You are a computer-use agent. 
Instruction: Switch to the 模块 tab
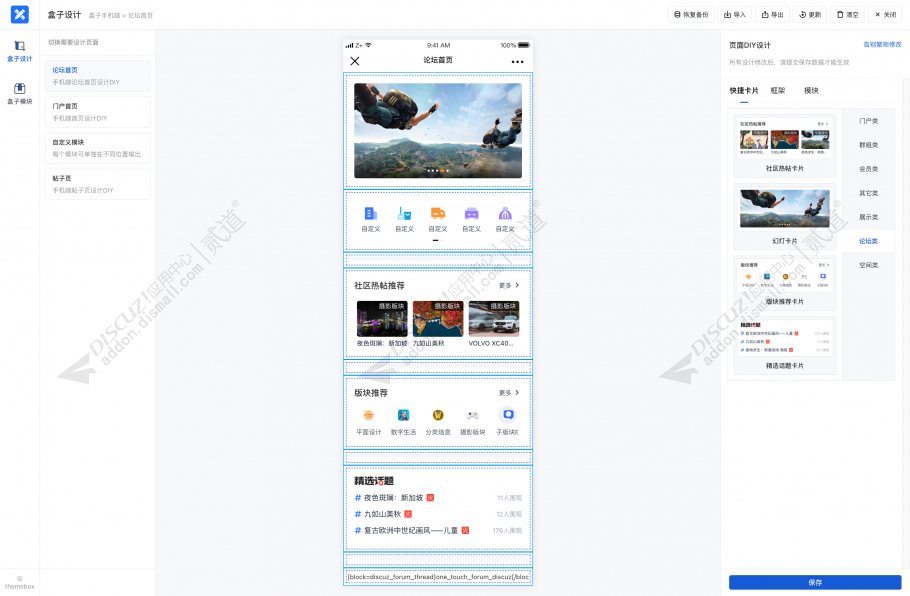coord(811,91)
